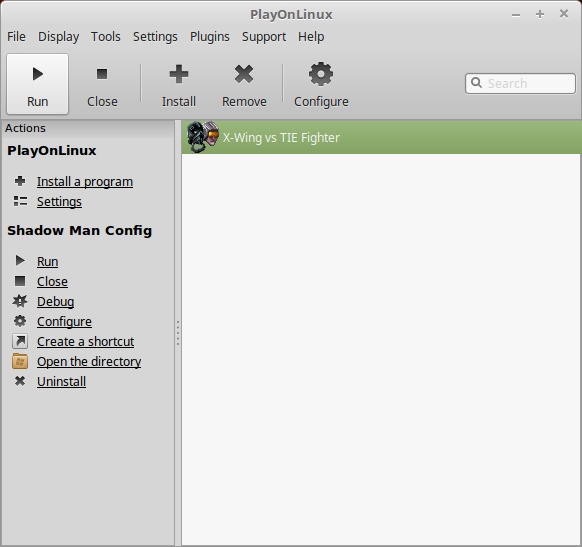Viewport: 582px width, 547px height.
Task: Select the X-Wing vs TIE Fighter row
Action: pos(381,137)
